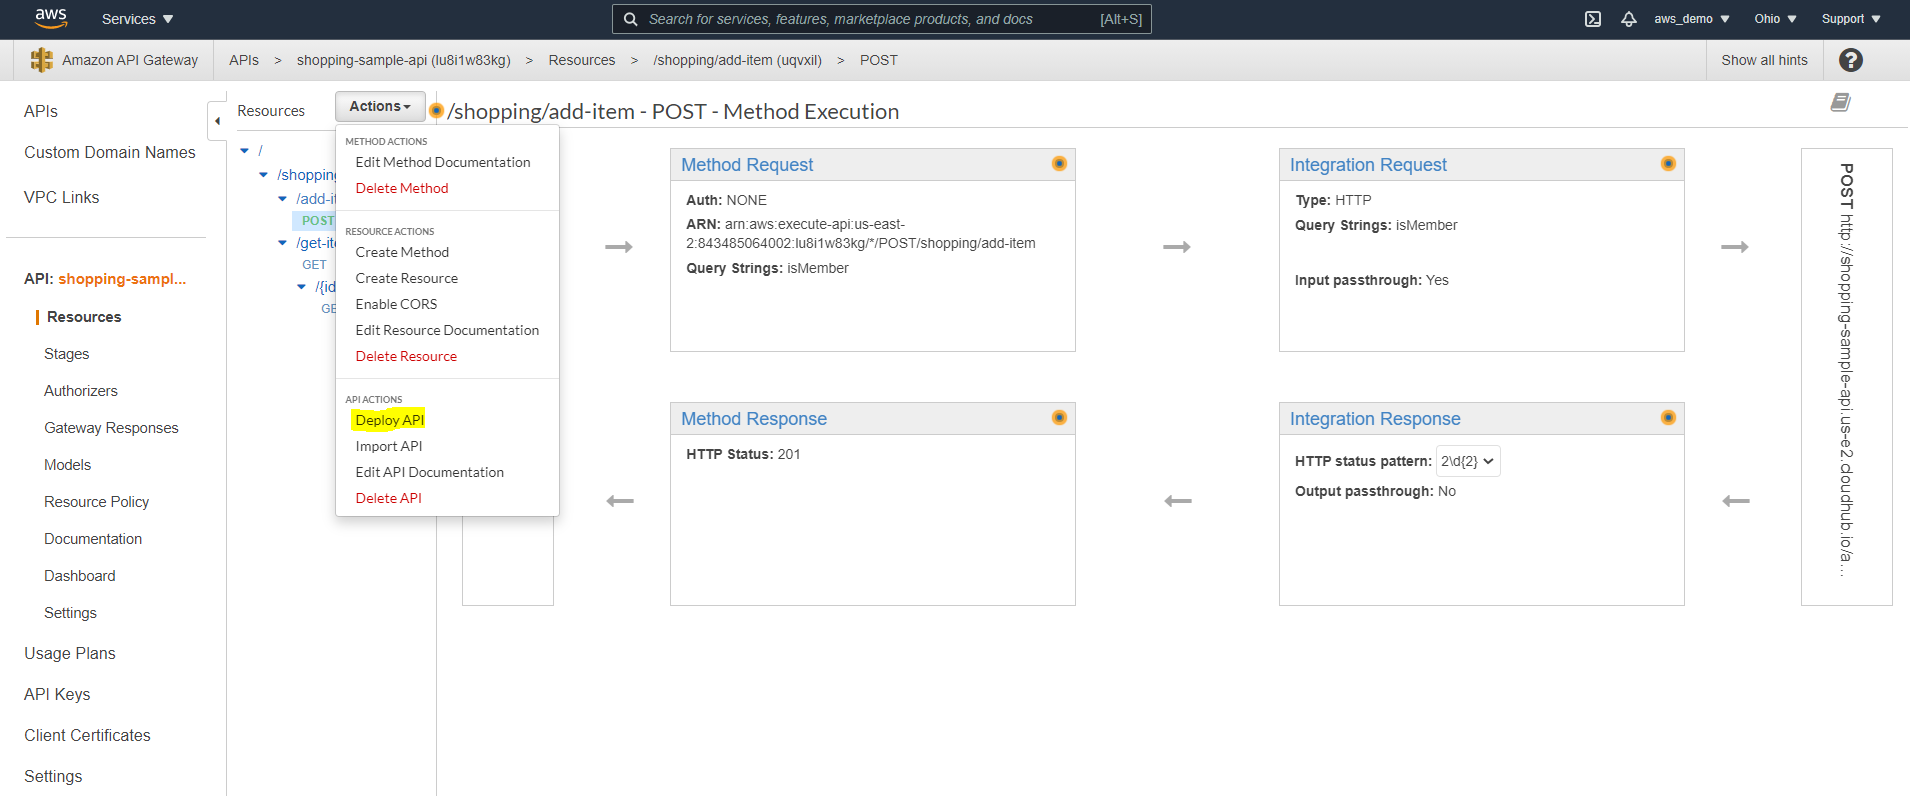This screenshot has height=796, width=1910.
Task: Collapse the /add-item tree node
Action: [x=282, y=199]
